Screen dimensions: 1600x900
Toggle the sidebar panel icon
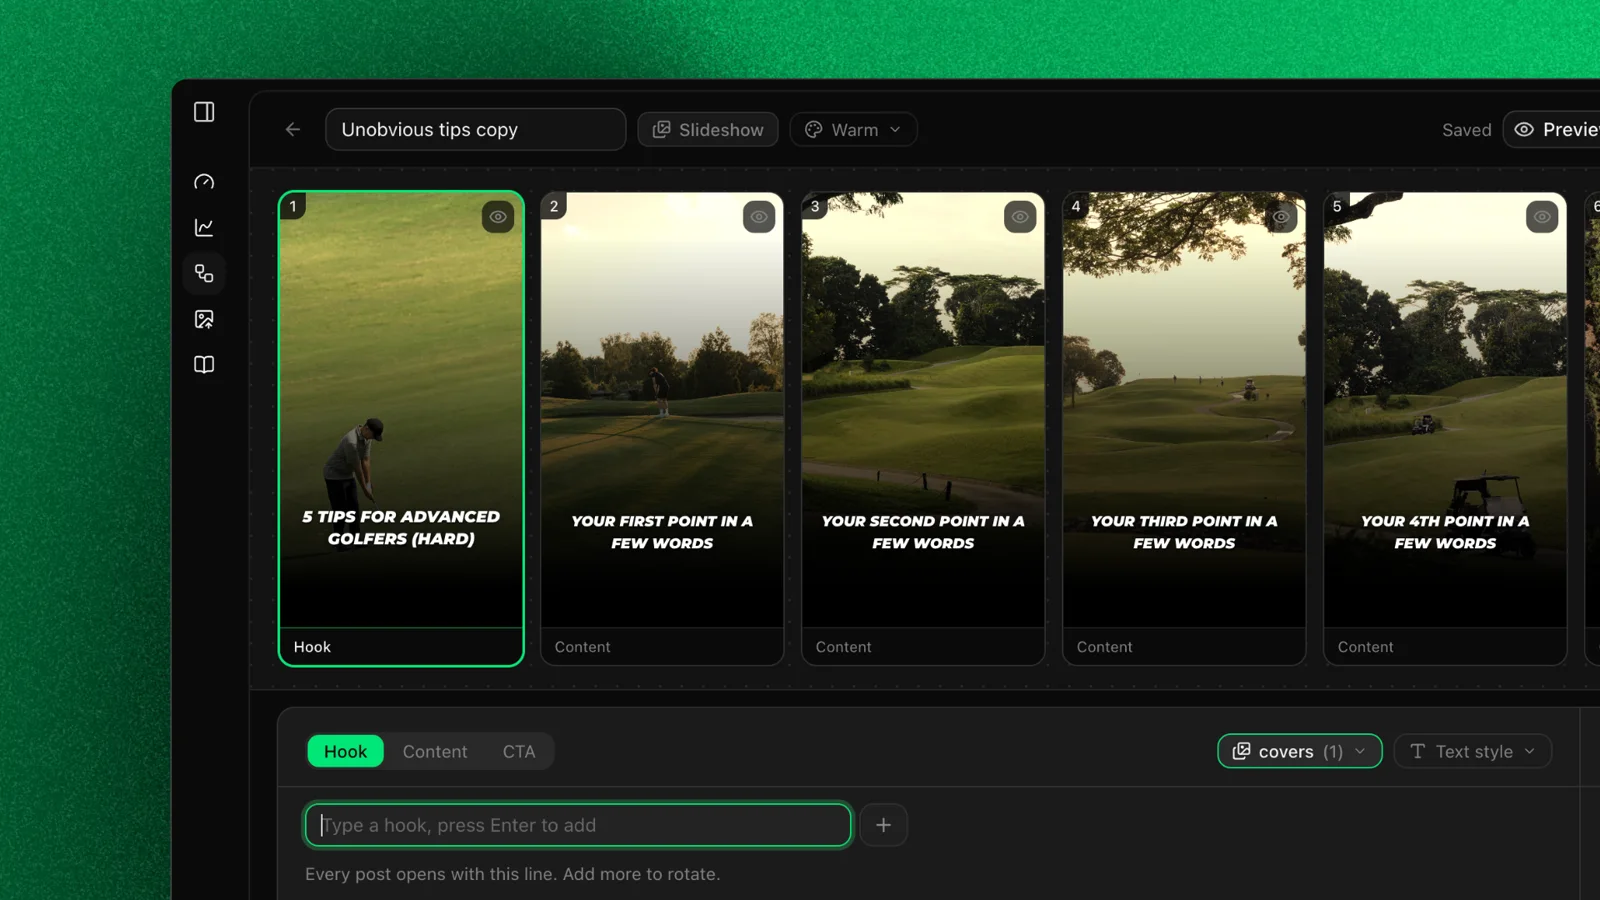click(204, 112)
